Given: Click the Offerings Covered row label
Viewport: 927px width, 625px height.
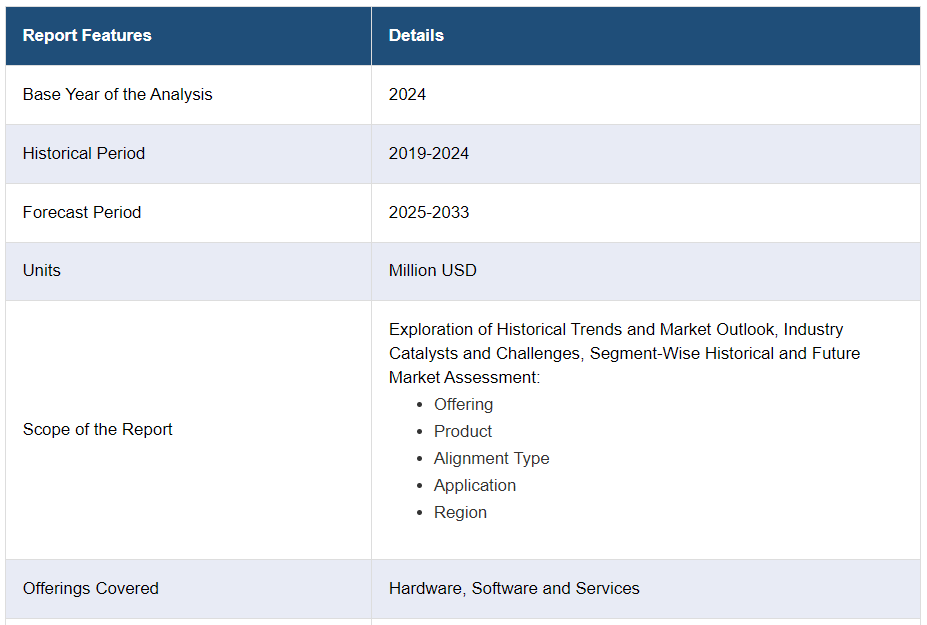Looking at the screenshot, I should [x=91, y=589].
